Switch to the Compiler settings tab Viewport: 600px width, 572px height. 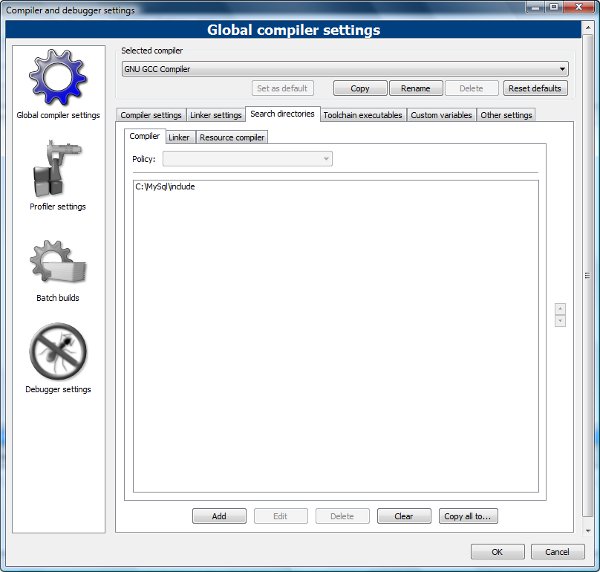151,115
